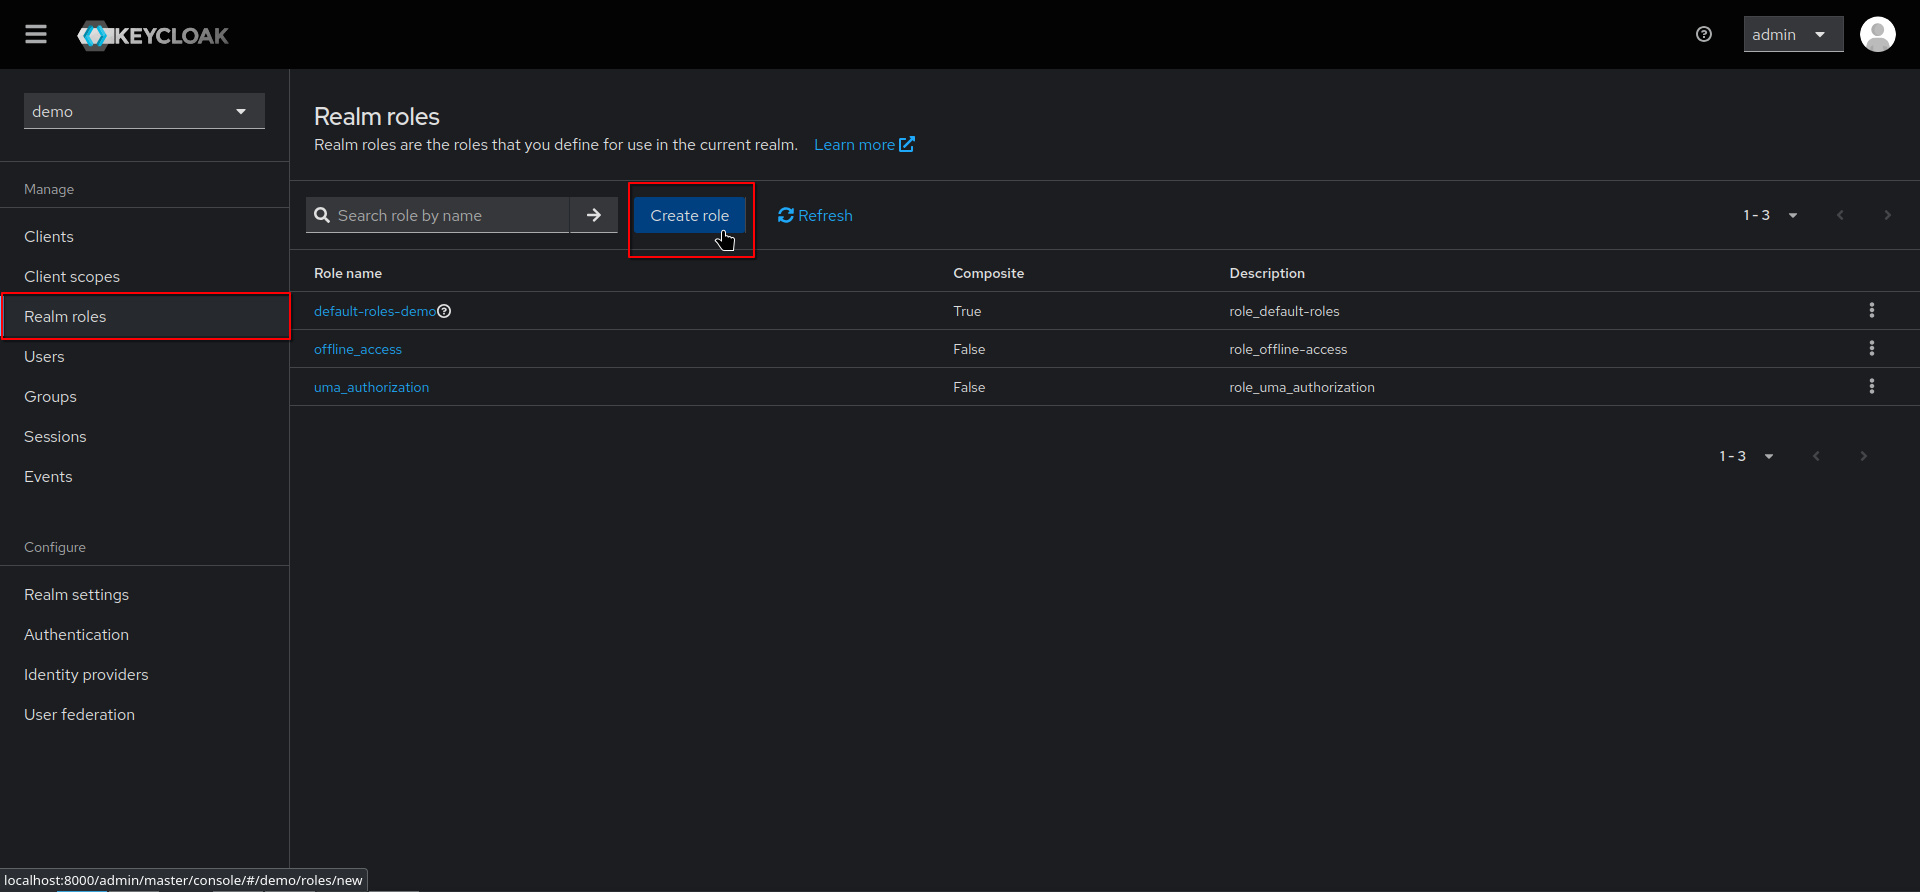The image size is (1920, 892).
Task: Toggle the hamburger navigation menu
Action: pyautogui.click(x=36, y=35)
